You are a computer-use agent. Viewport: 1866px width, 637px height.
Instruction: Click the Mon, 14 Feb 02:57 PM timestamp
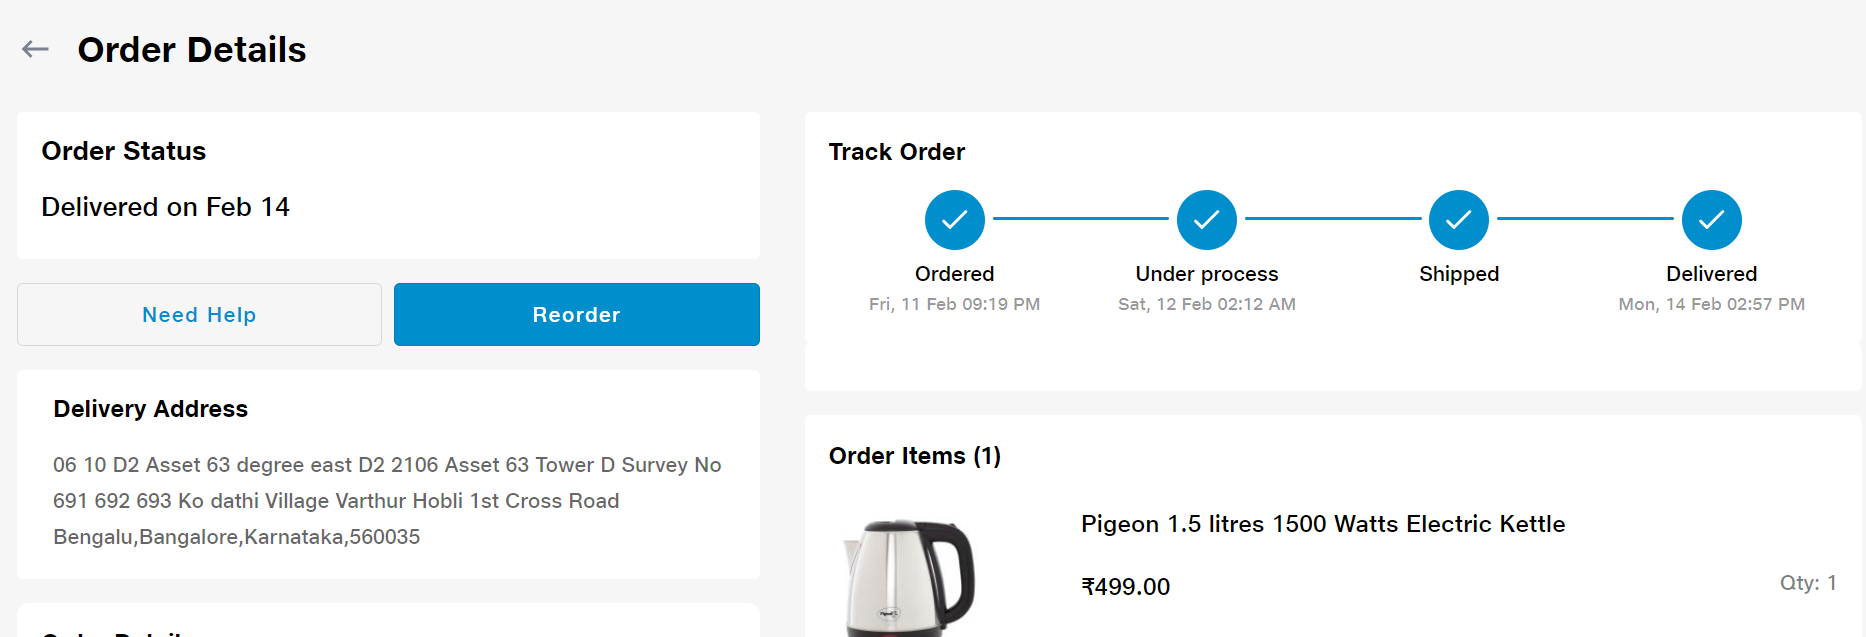tap(1711, 304)
